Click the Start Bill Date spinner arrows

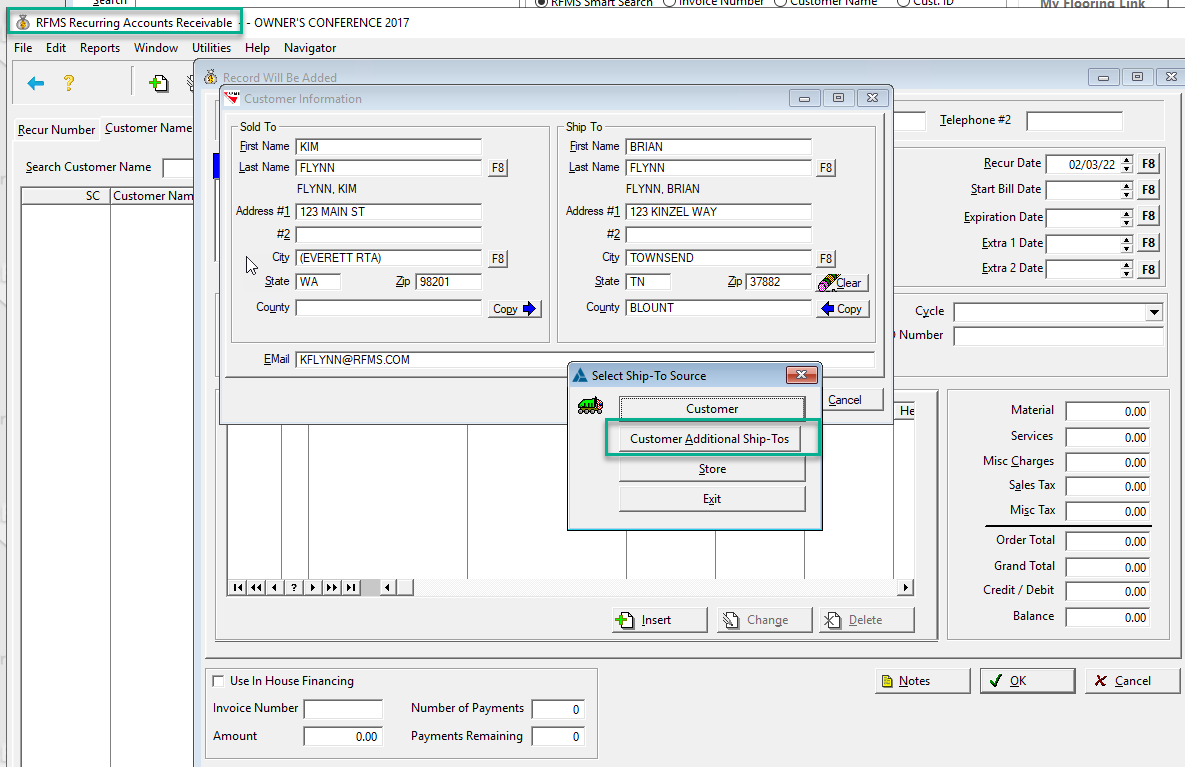pyautogui.click(x=1127, y=190)
